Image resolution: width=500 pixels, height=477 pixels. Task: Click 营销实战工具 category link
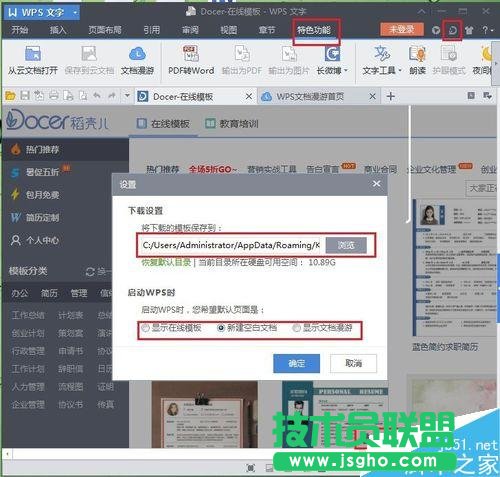pos(272,169)
